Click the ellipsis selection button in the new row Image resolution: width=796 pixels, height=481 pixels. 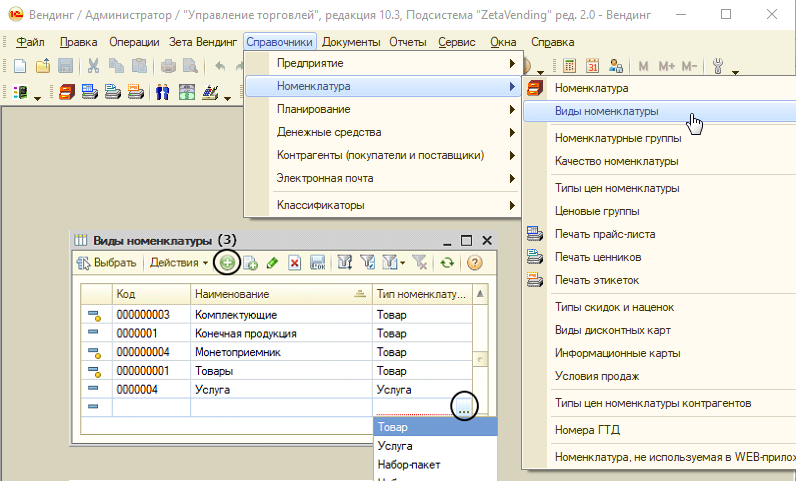(464, 406)
